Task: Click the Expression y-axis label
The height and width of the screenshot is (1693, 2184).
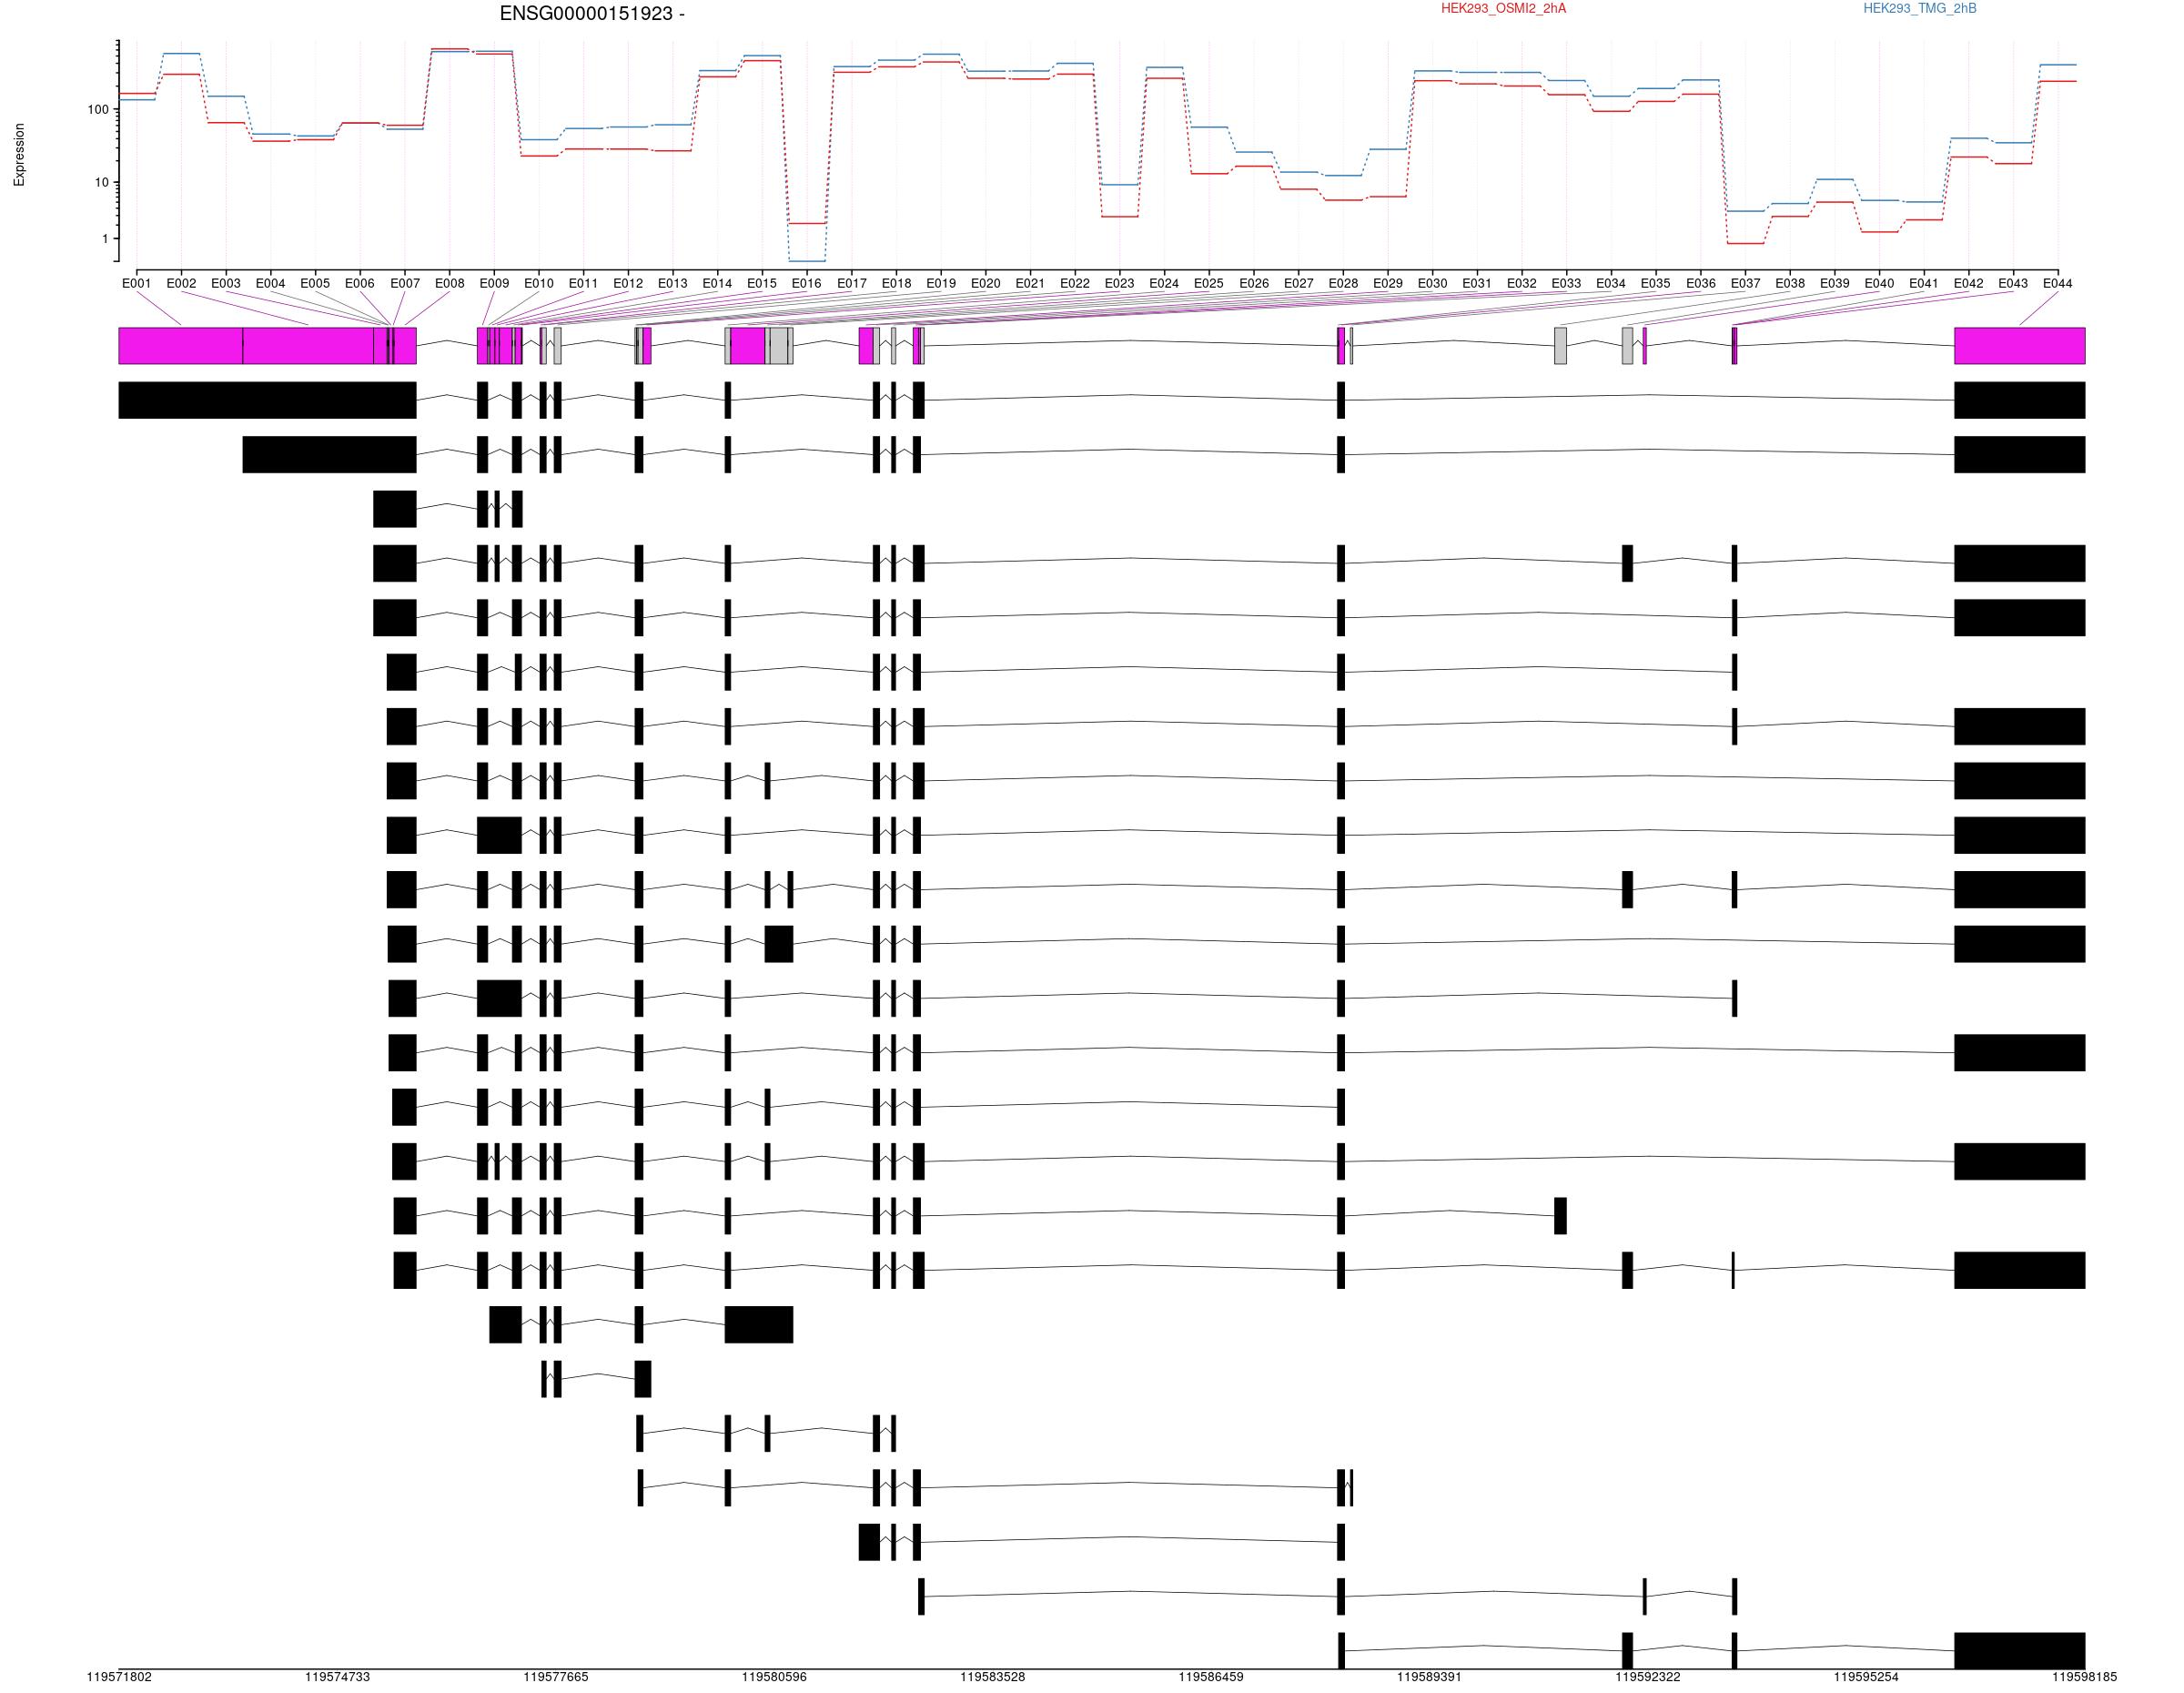Action: (19, 155)
